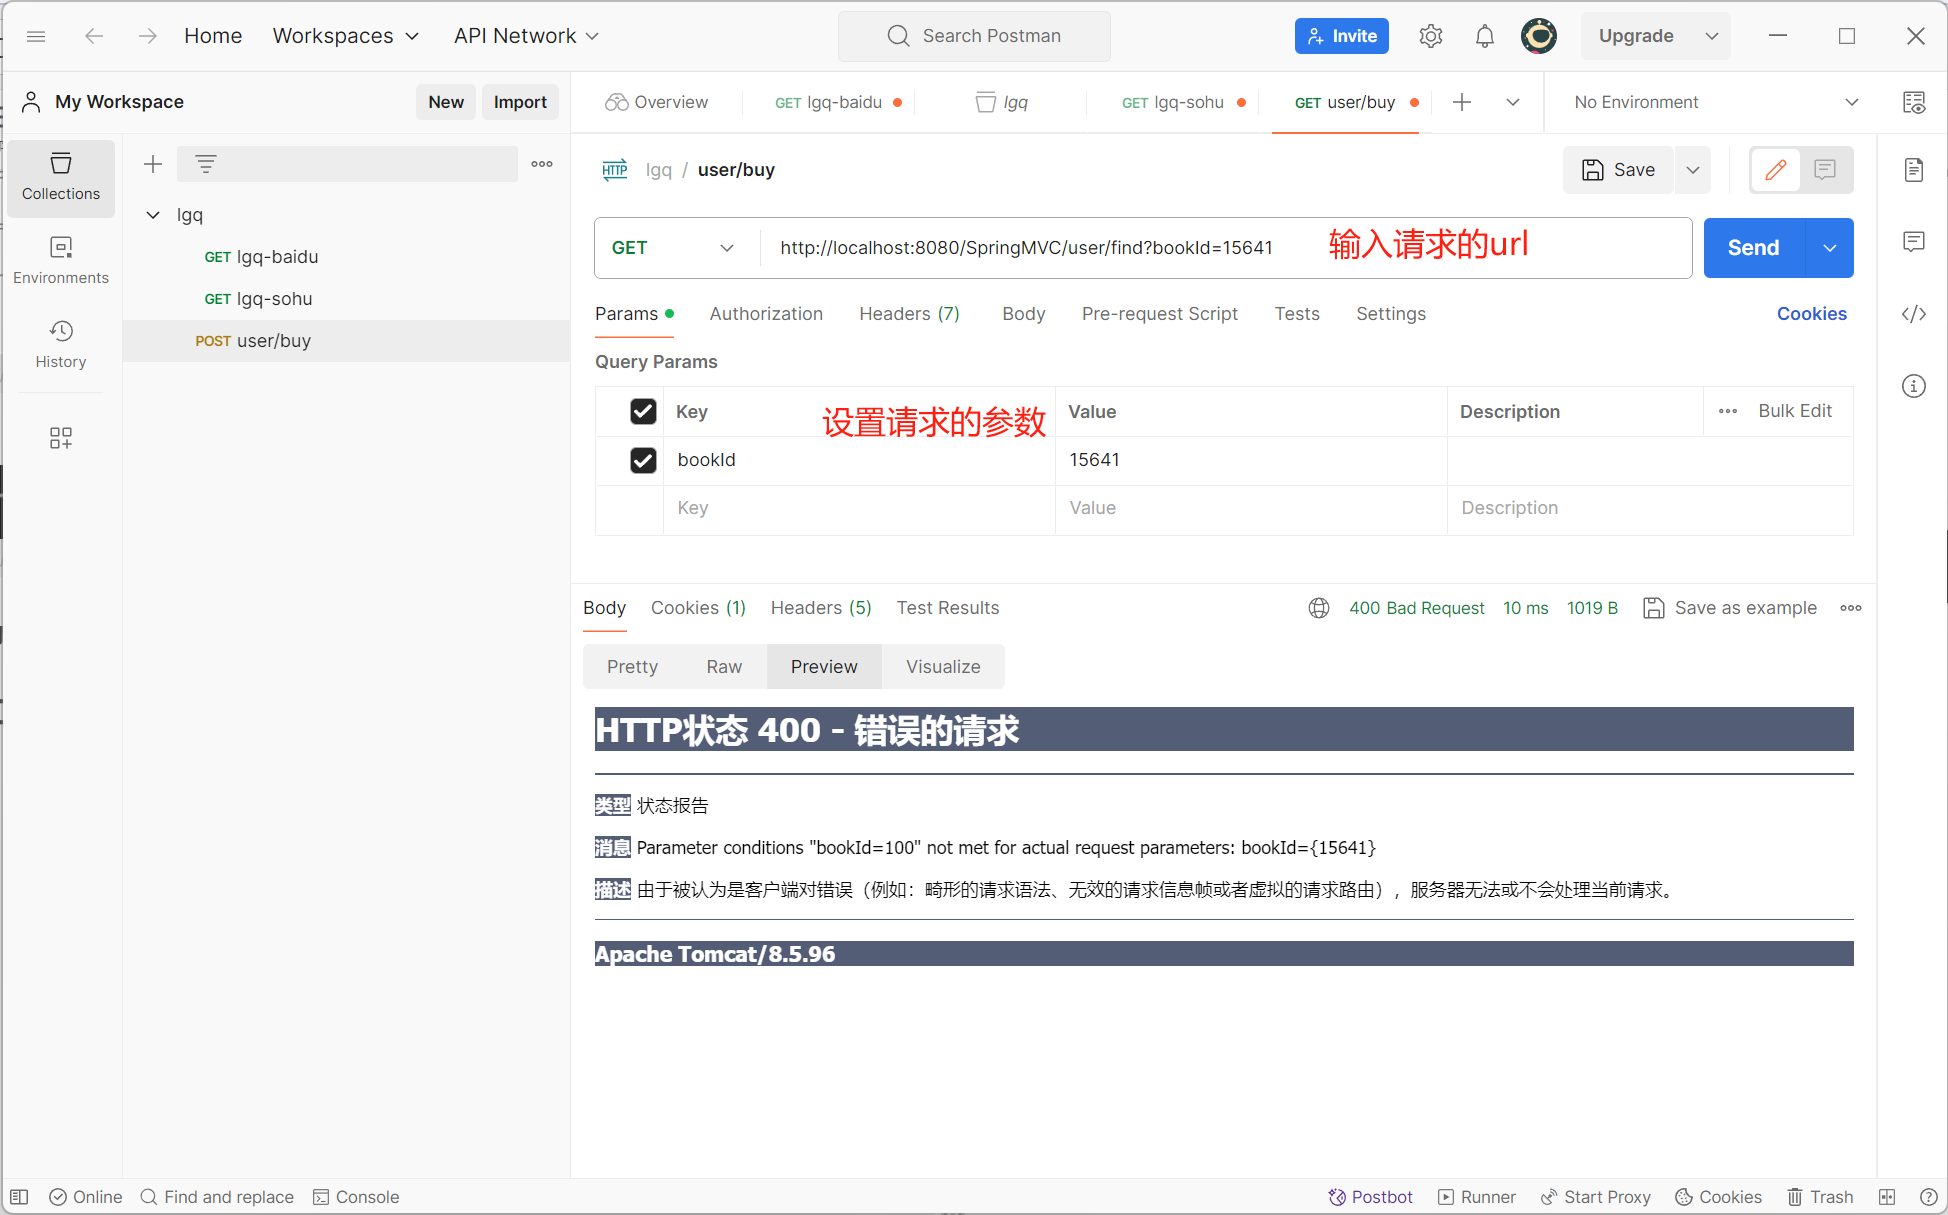Open the Cookies link

tap(1812, 314)
